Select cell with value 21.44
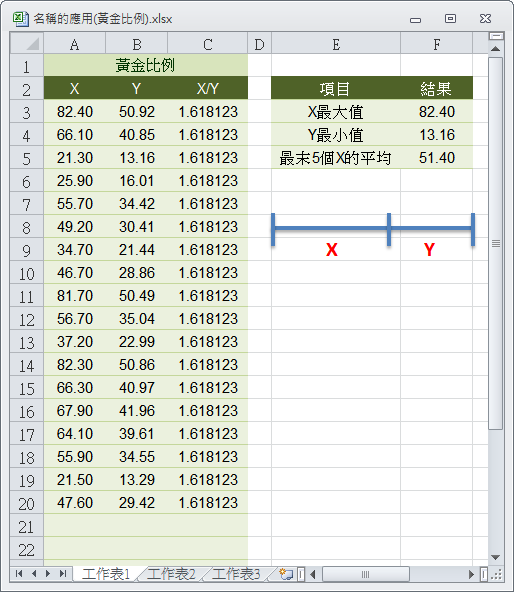Image resolution: width=514 pixels, height=592 pixels. tap(136, 250)
